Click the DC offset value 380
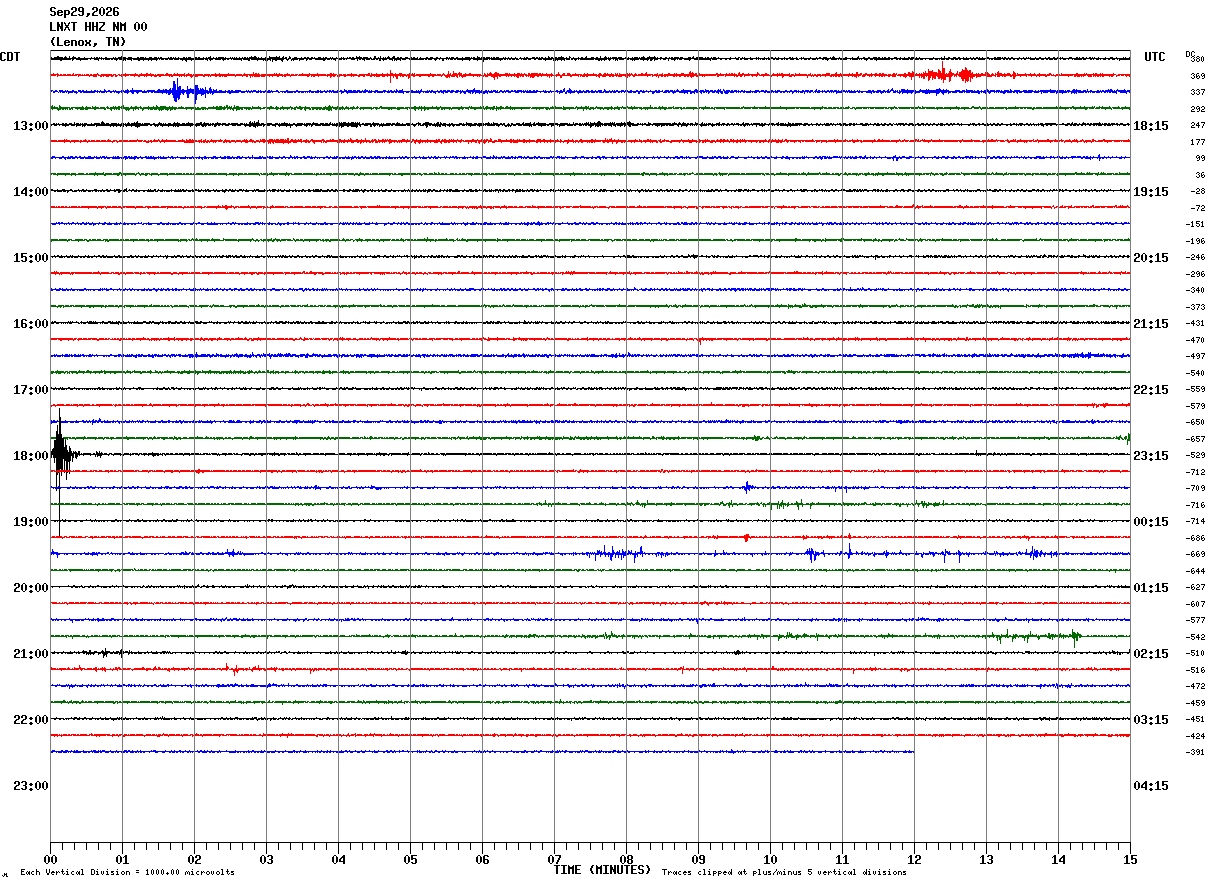Image resolution: width=1210 pixels, height=886 pixels. (x=1197, y=59)
